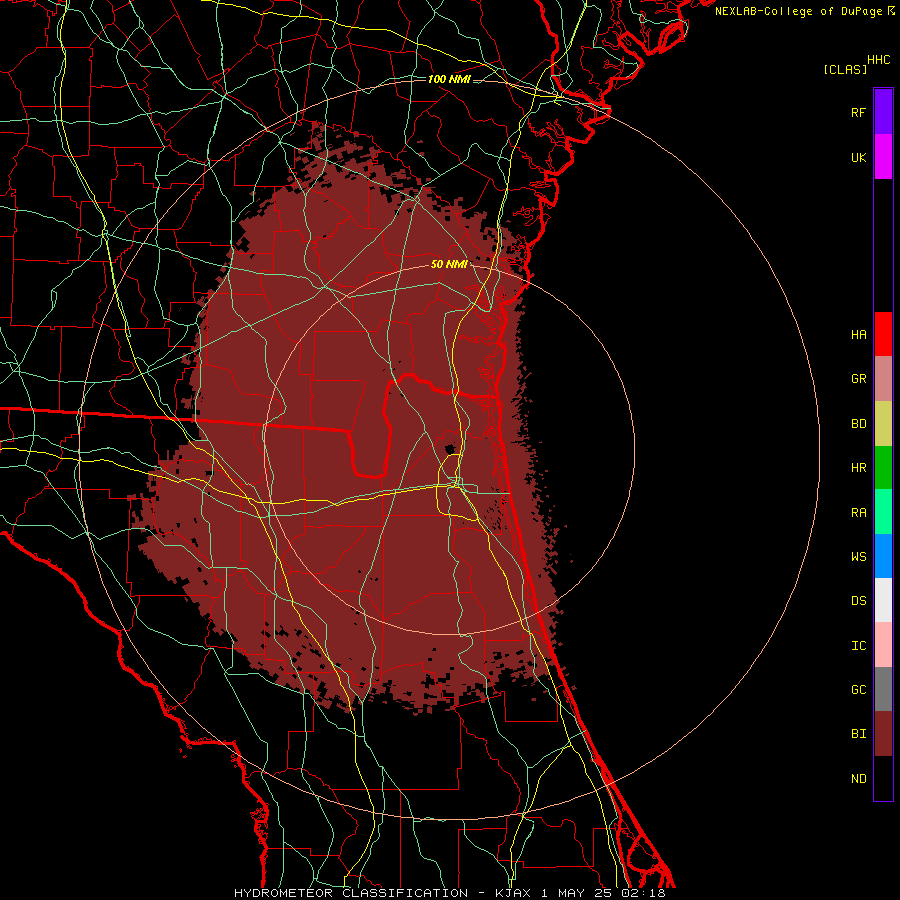Click the RA legend label

tap(858, 513)
